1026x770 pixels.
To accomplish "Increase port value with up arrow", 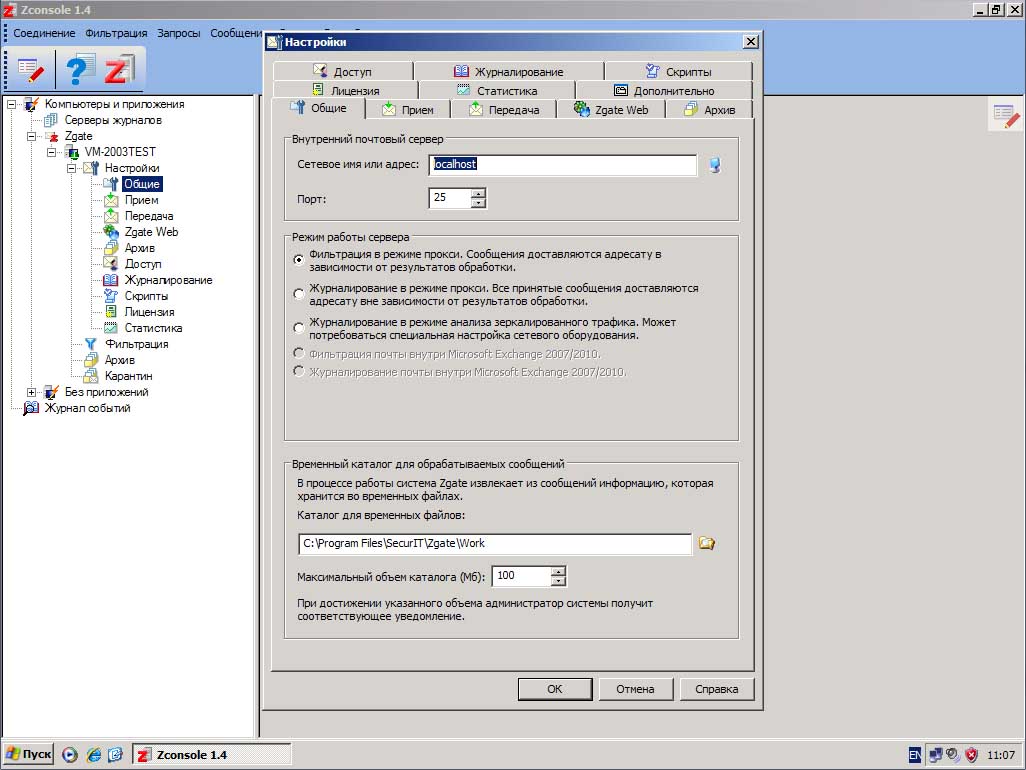I will [479, 193].
